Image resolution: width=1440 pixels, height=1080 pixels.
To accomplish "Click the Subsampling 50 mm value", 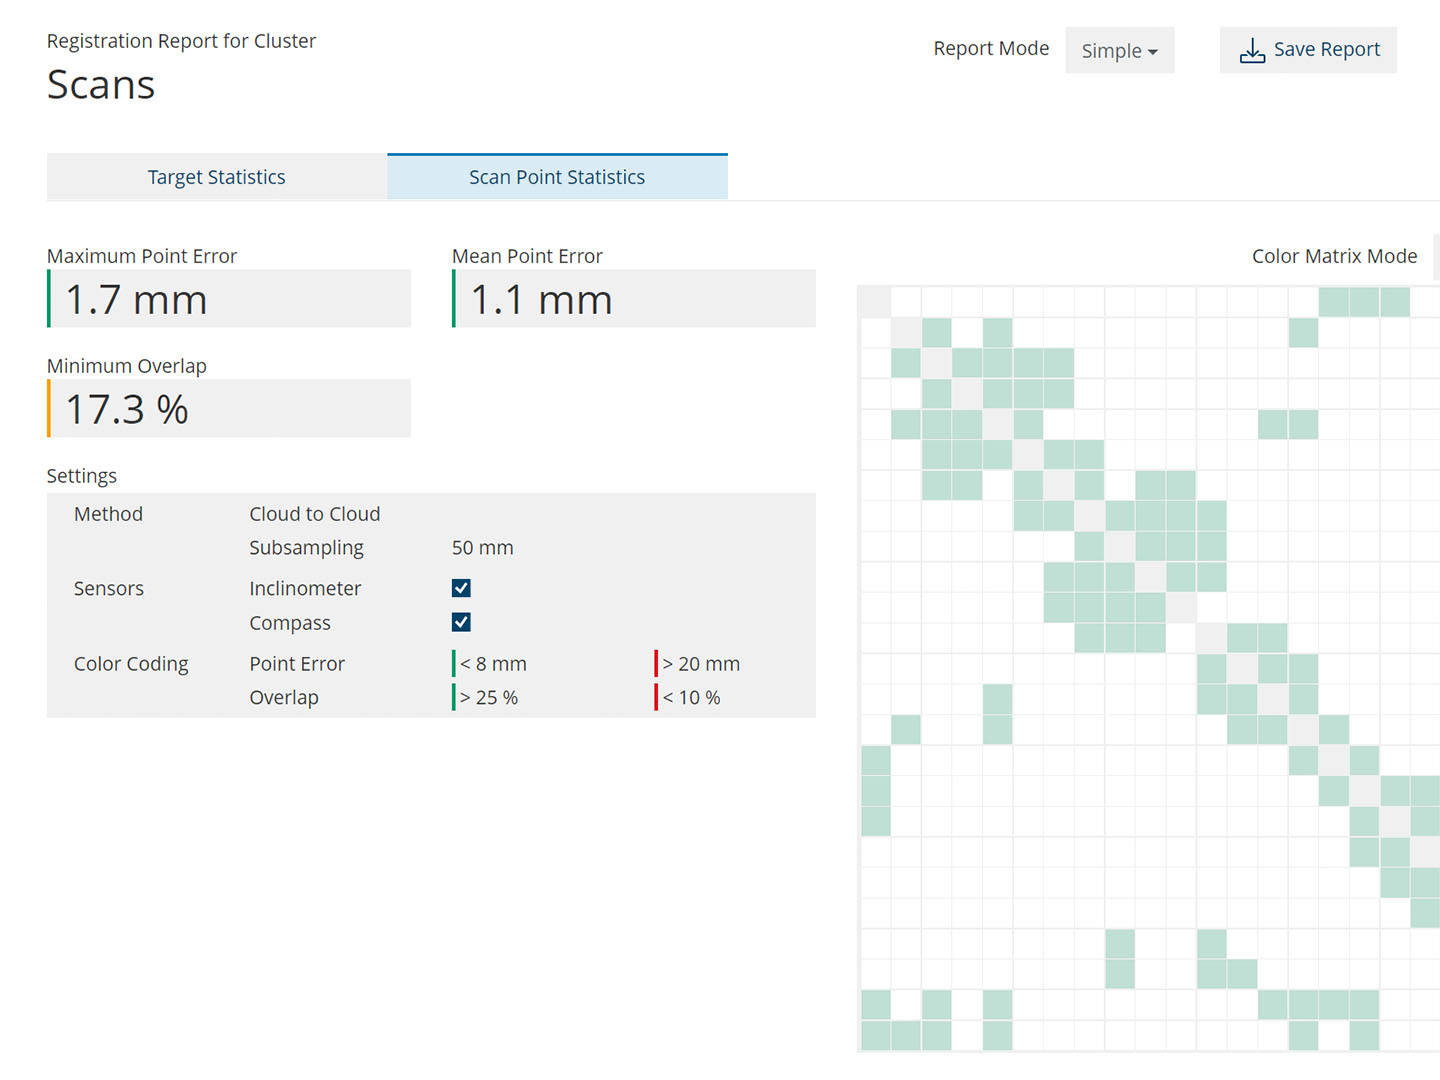I will click(482, 548).
